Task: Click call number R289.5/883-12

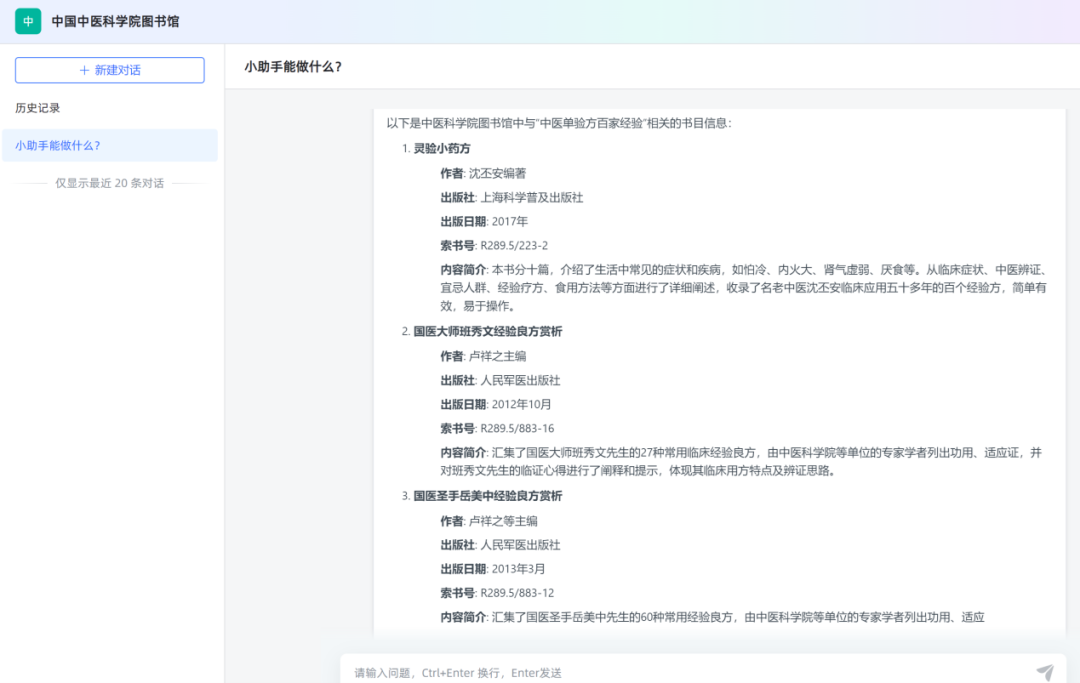Action: [517, 593]
